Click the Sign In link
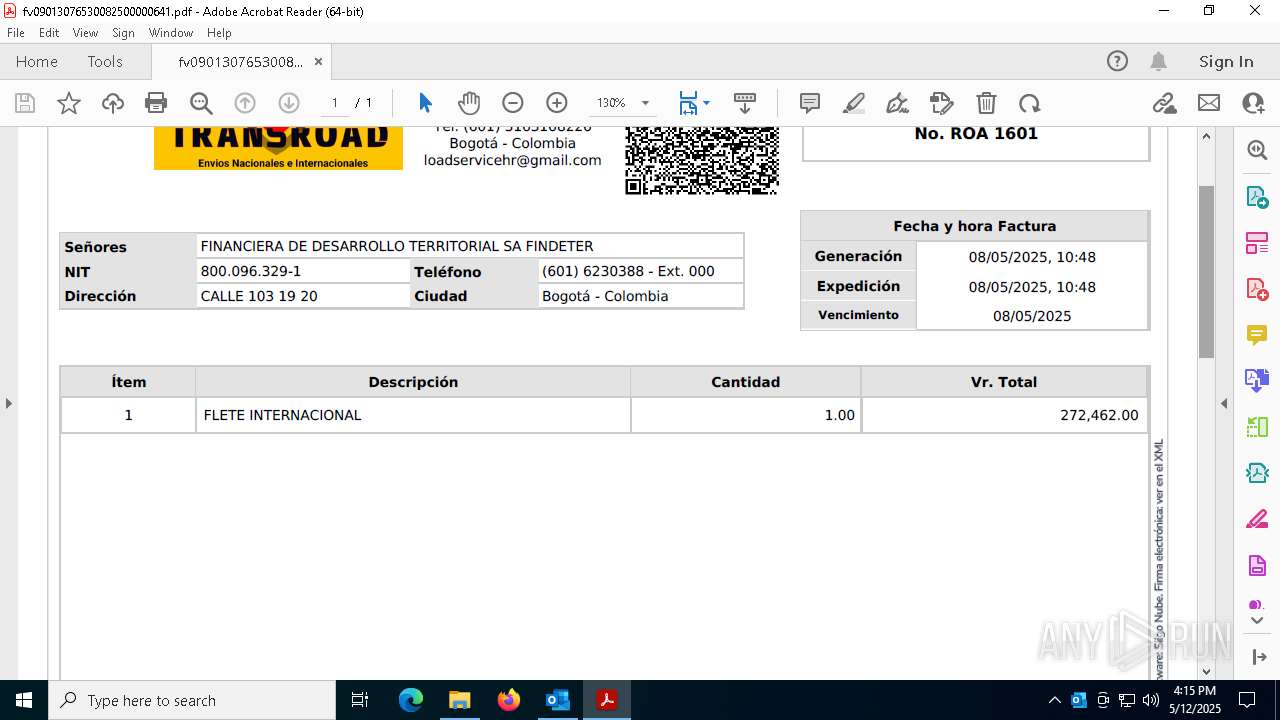Viewport: 1280px width, 720px height. coord(1226,61)
